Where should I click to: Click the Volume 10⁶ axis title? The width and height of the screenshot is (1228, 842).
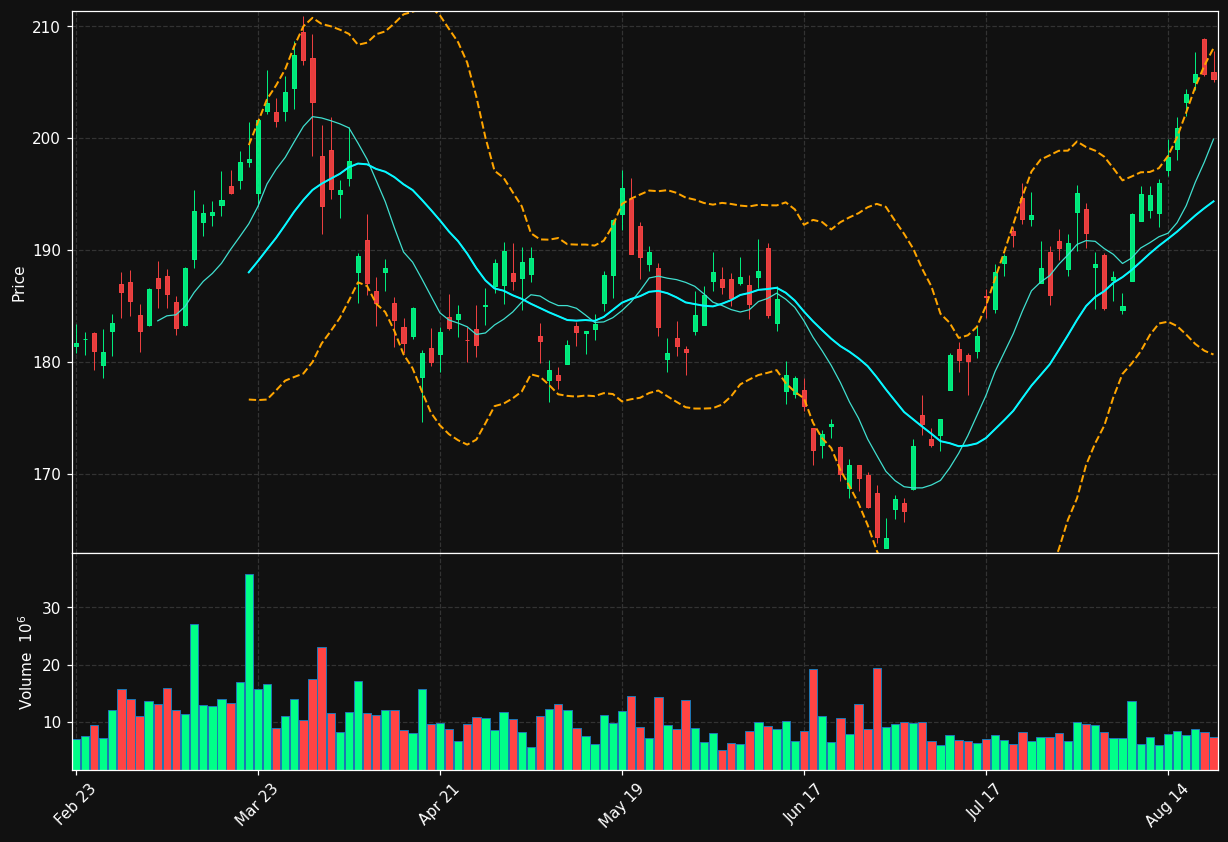point(25,662)
